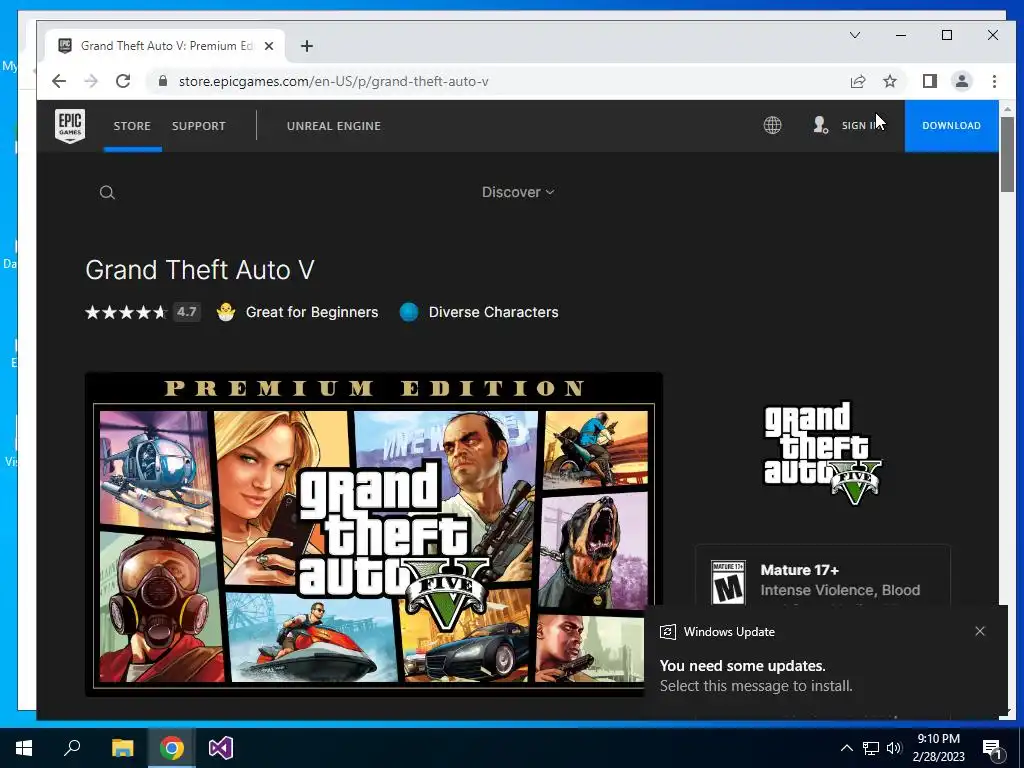Open the Action Center notification icon

[992, 749]
